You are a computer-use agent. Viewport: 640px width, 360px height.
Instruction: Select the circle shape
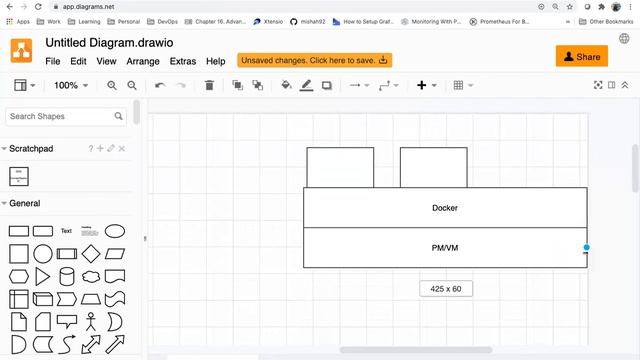click(x=43, y=254)
